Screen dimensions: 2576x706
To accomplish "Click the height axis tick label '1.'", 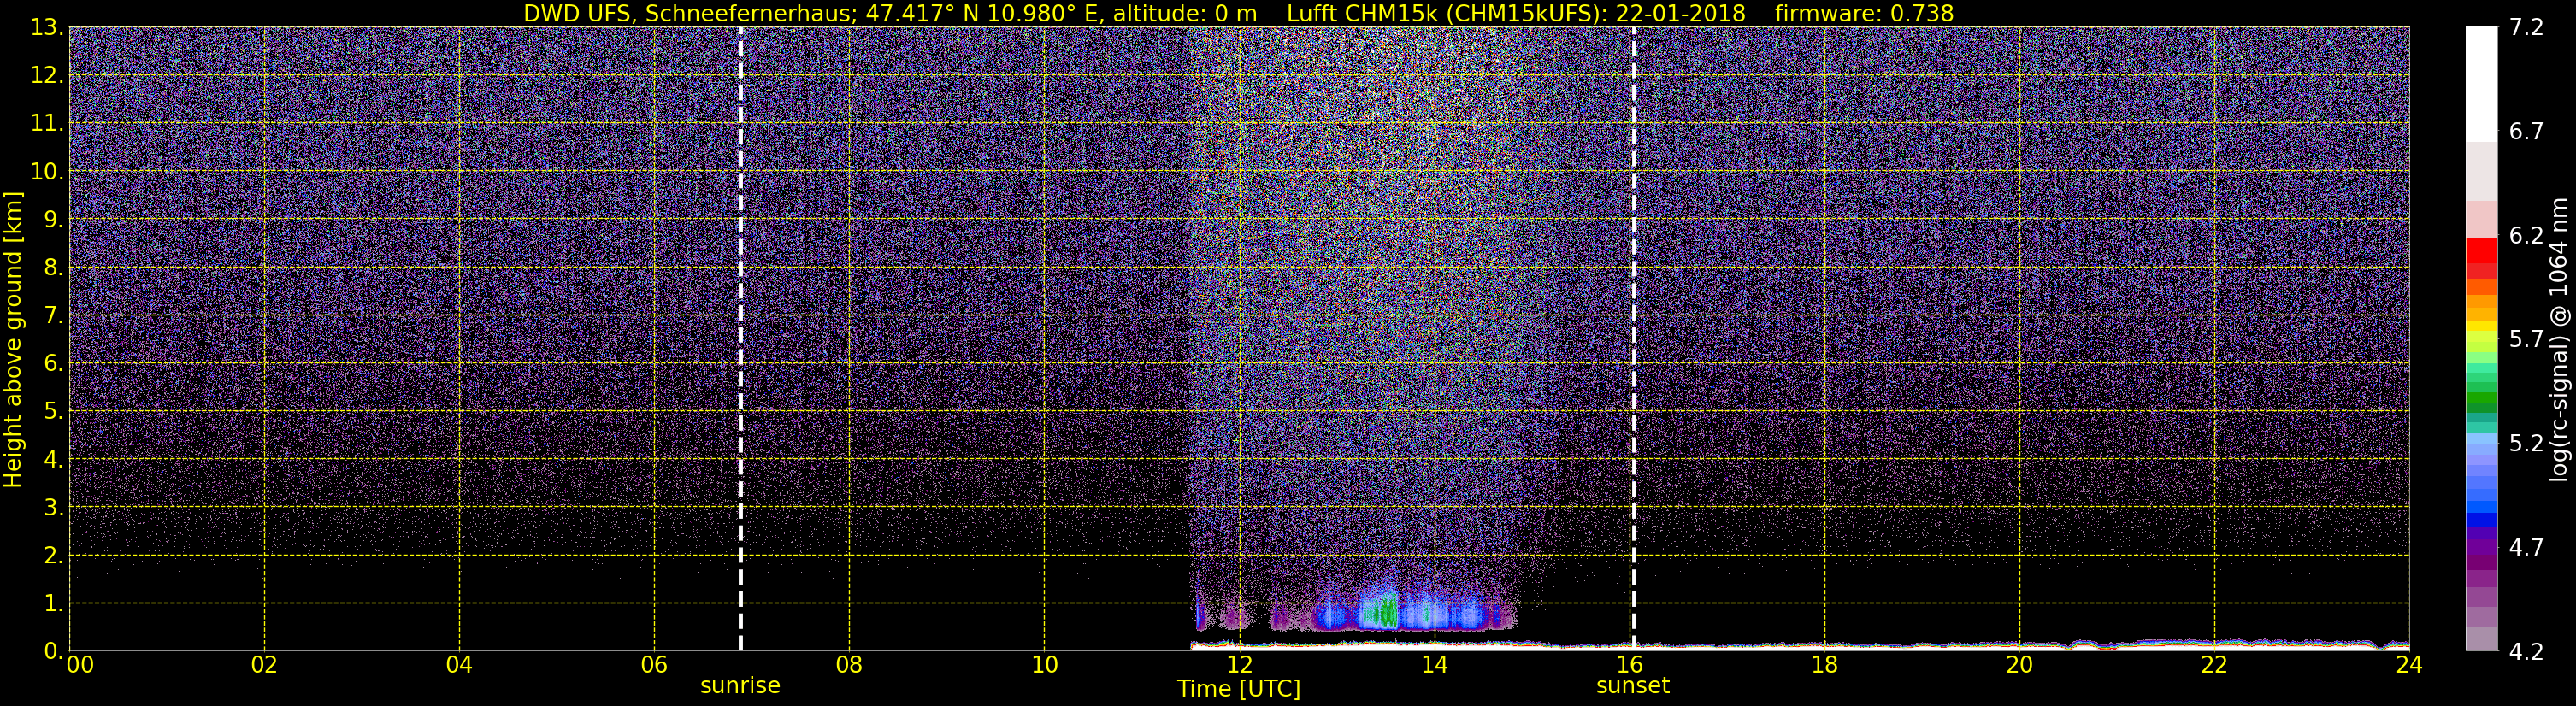I will tap(53, 604).
